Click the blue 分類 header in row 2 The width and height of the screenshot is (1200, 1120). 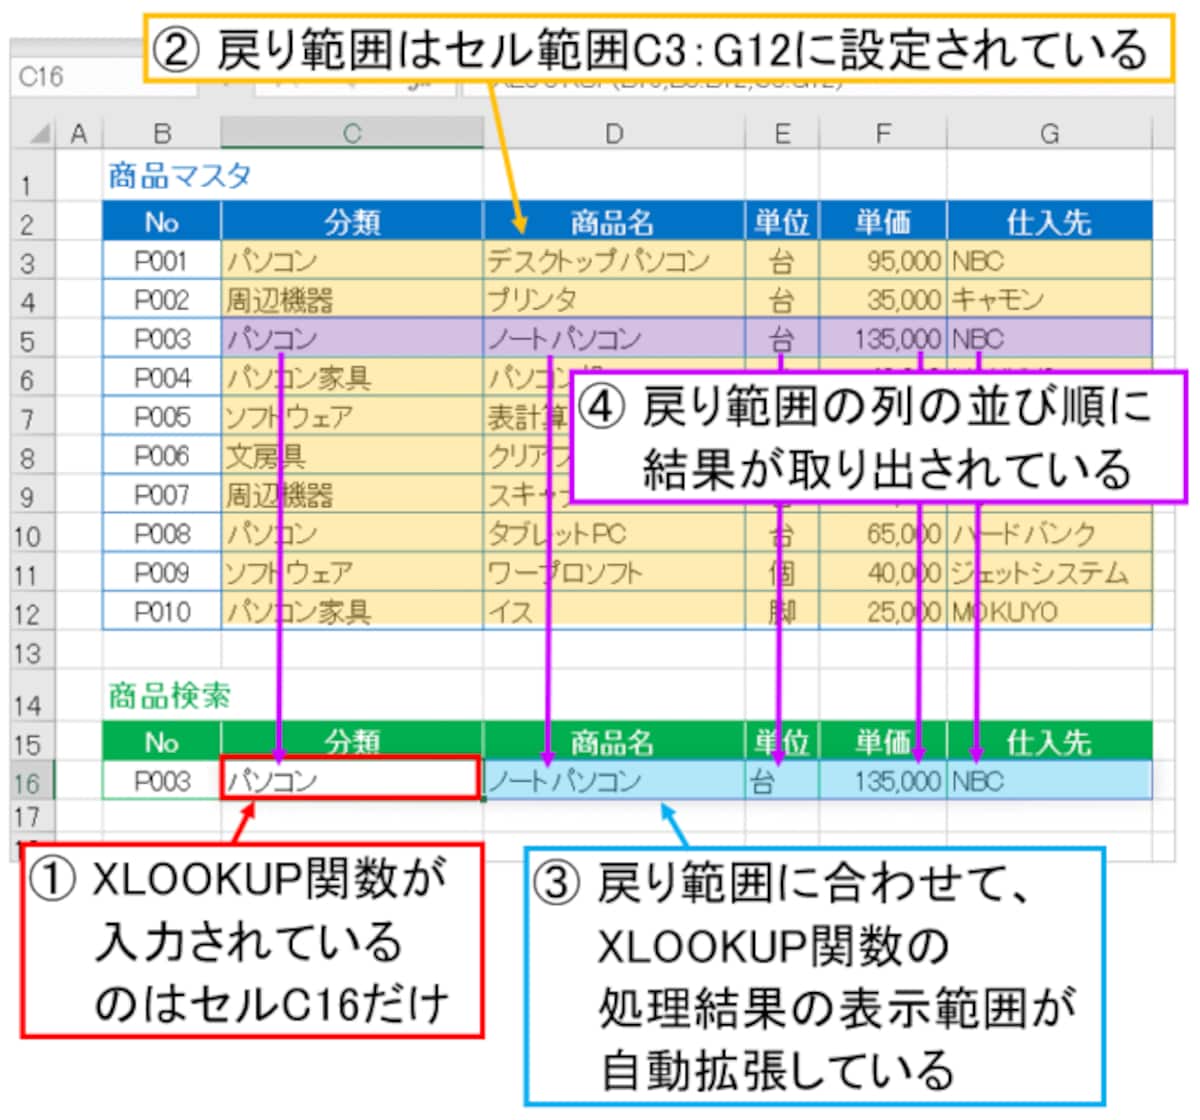(352, 222)
